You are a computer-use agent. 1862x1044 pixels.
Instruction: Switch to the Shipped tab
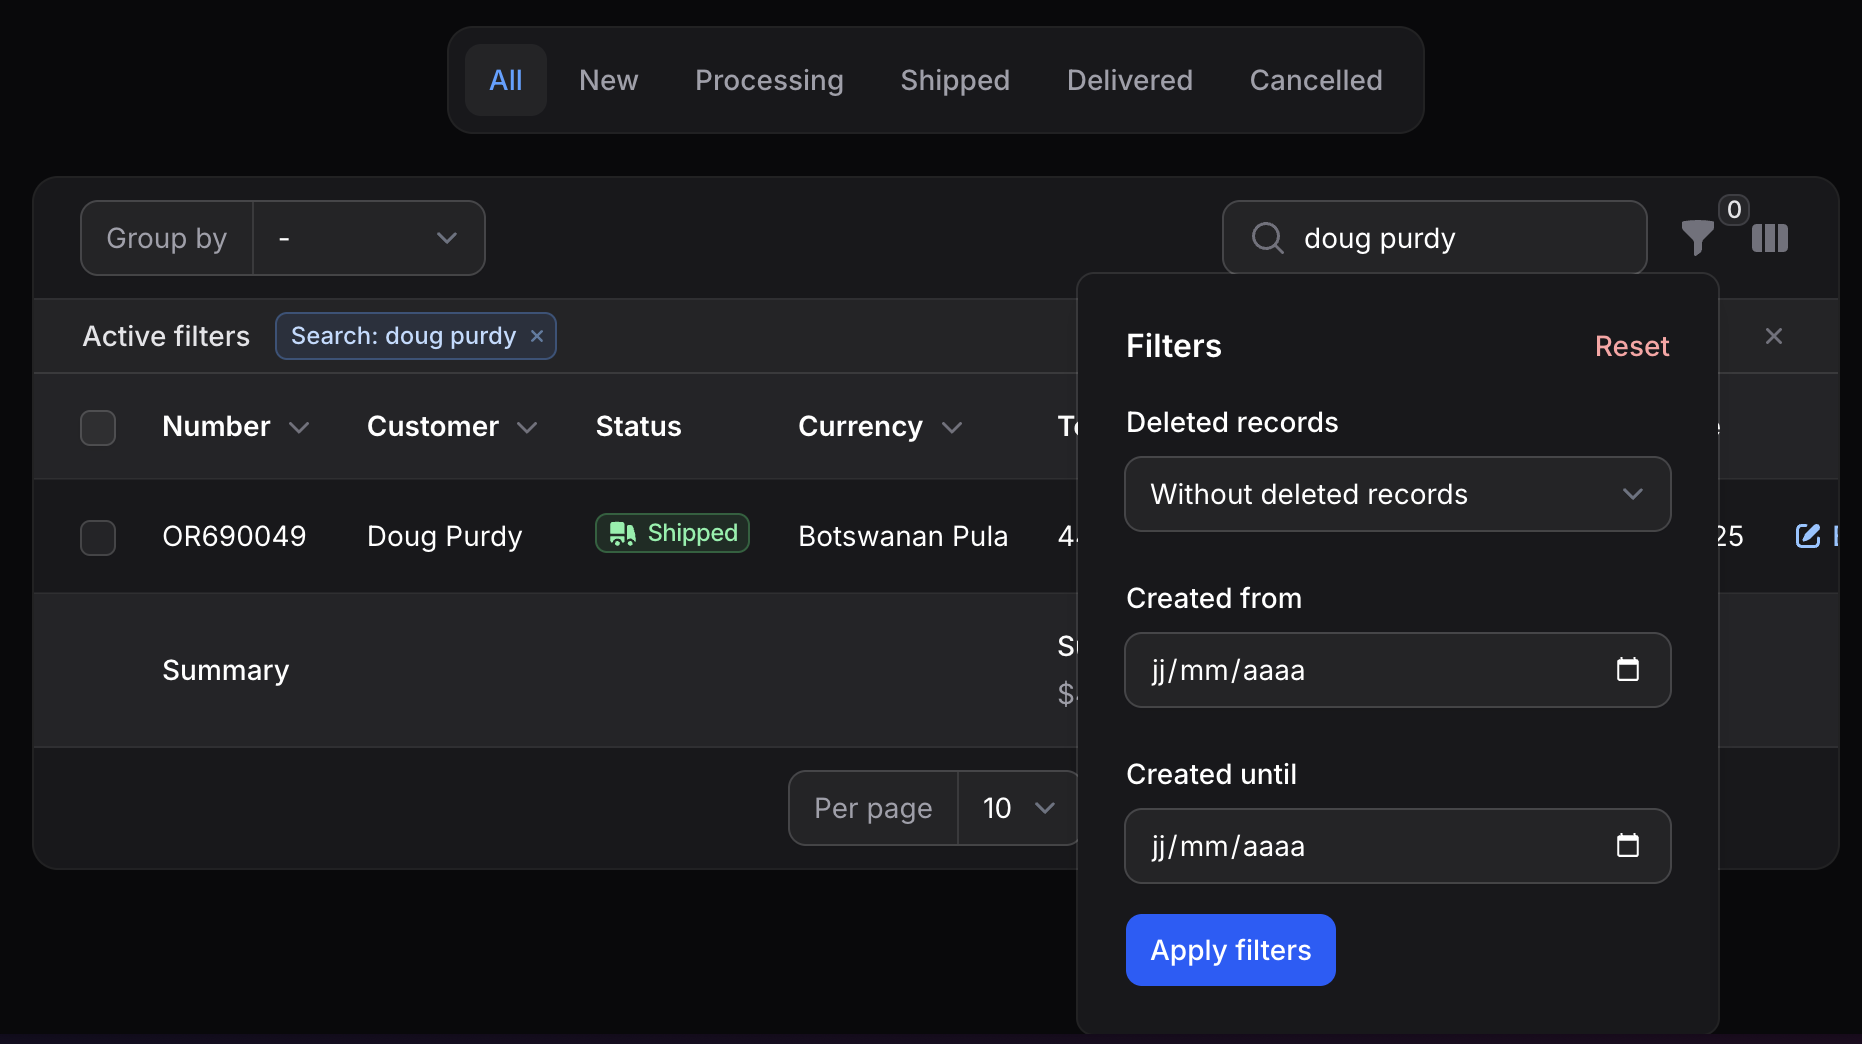(955, 80)
